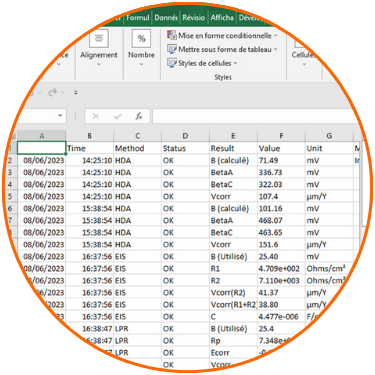
Task: Click the insert function fx icon
Action: (139, 116)
